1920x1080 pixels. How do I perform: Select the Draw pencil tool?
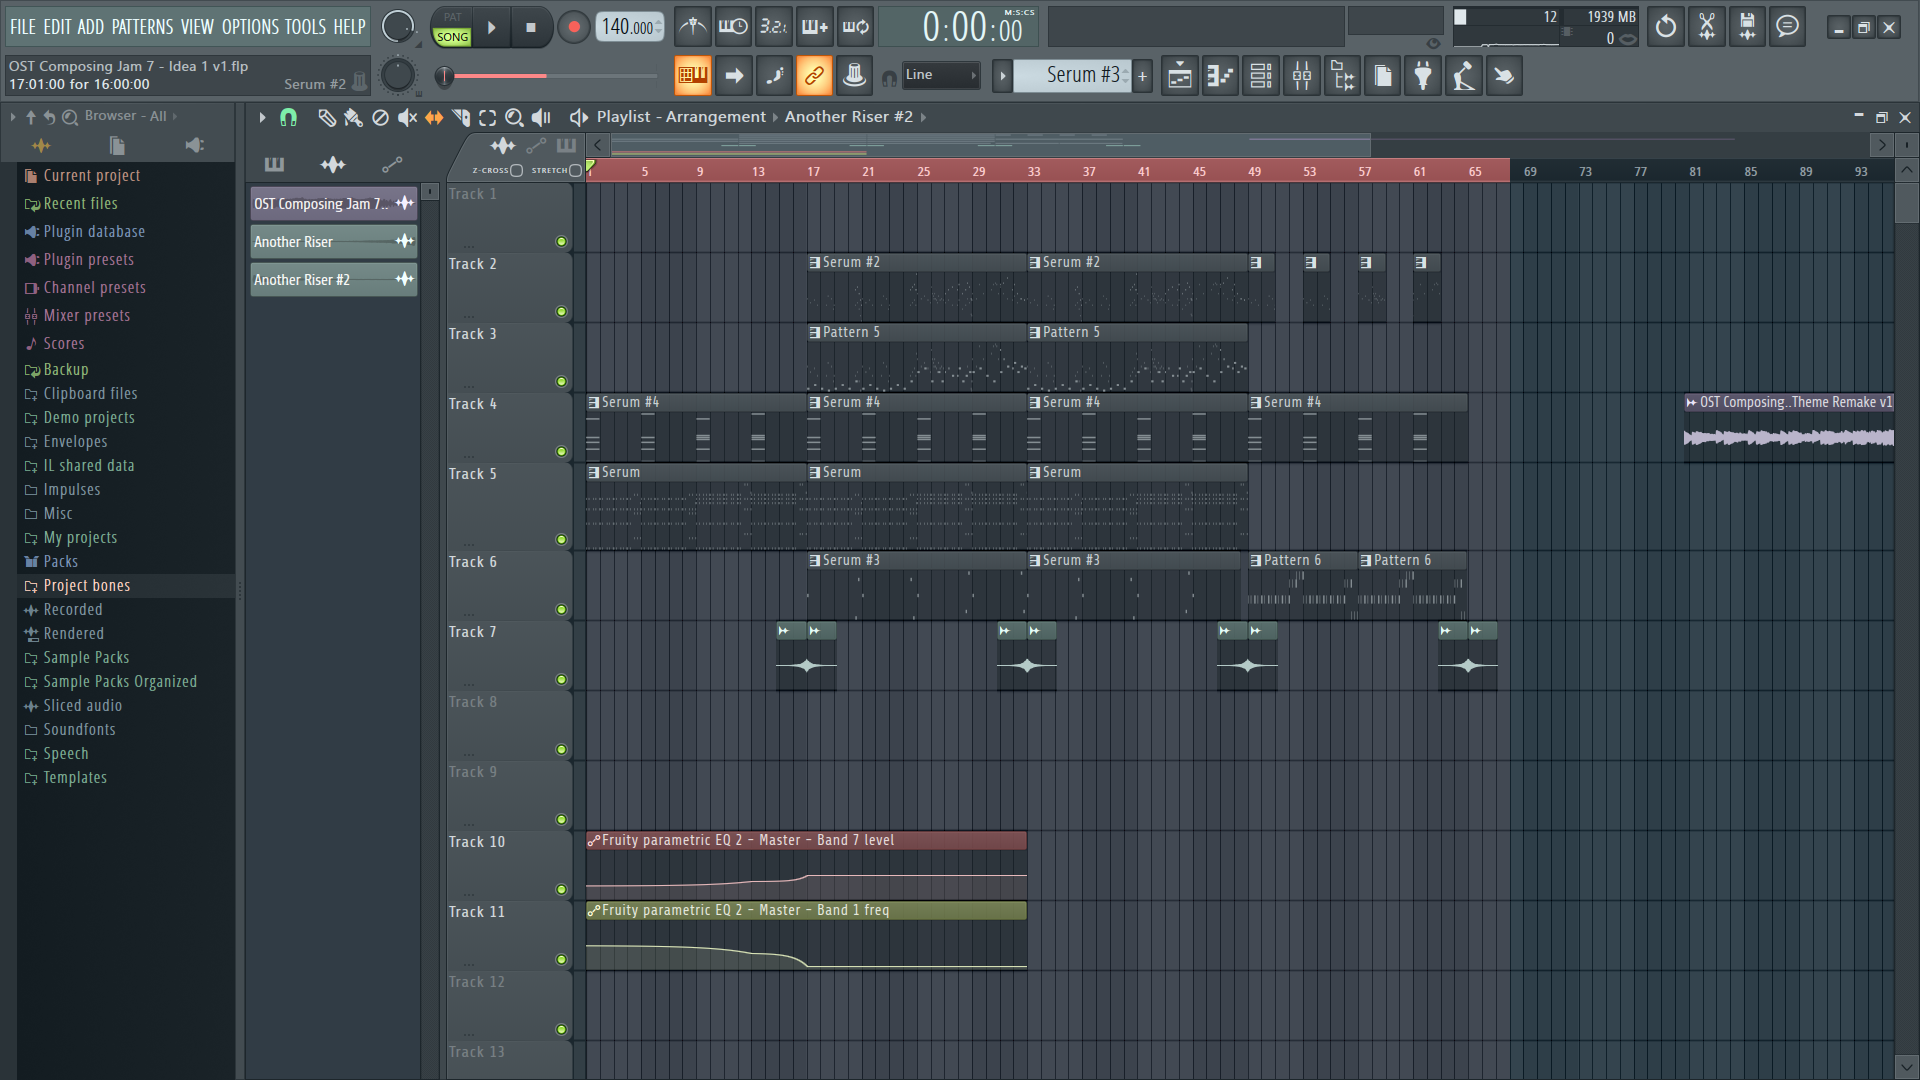pos(326,117)
